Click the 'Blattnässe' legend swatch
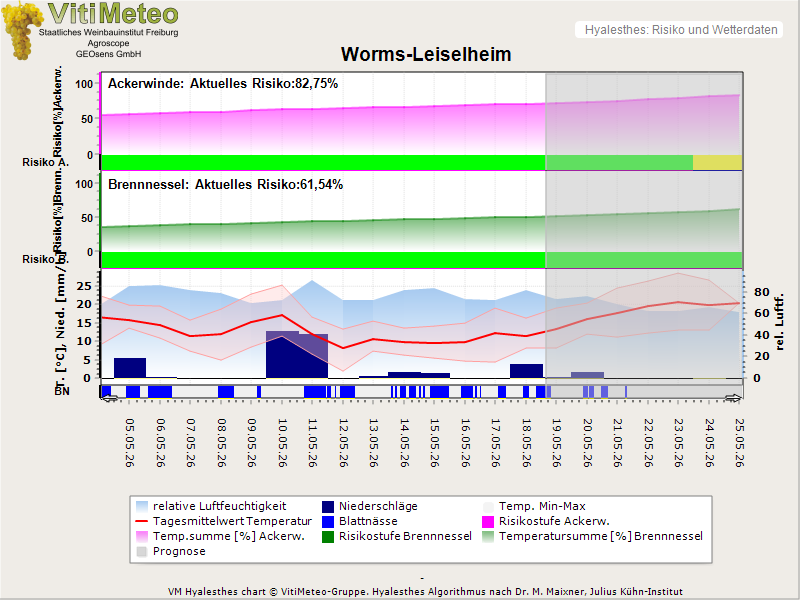 [328, 521]
